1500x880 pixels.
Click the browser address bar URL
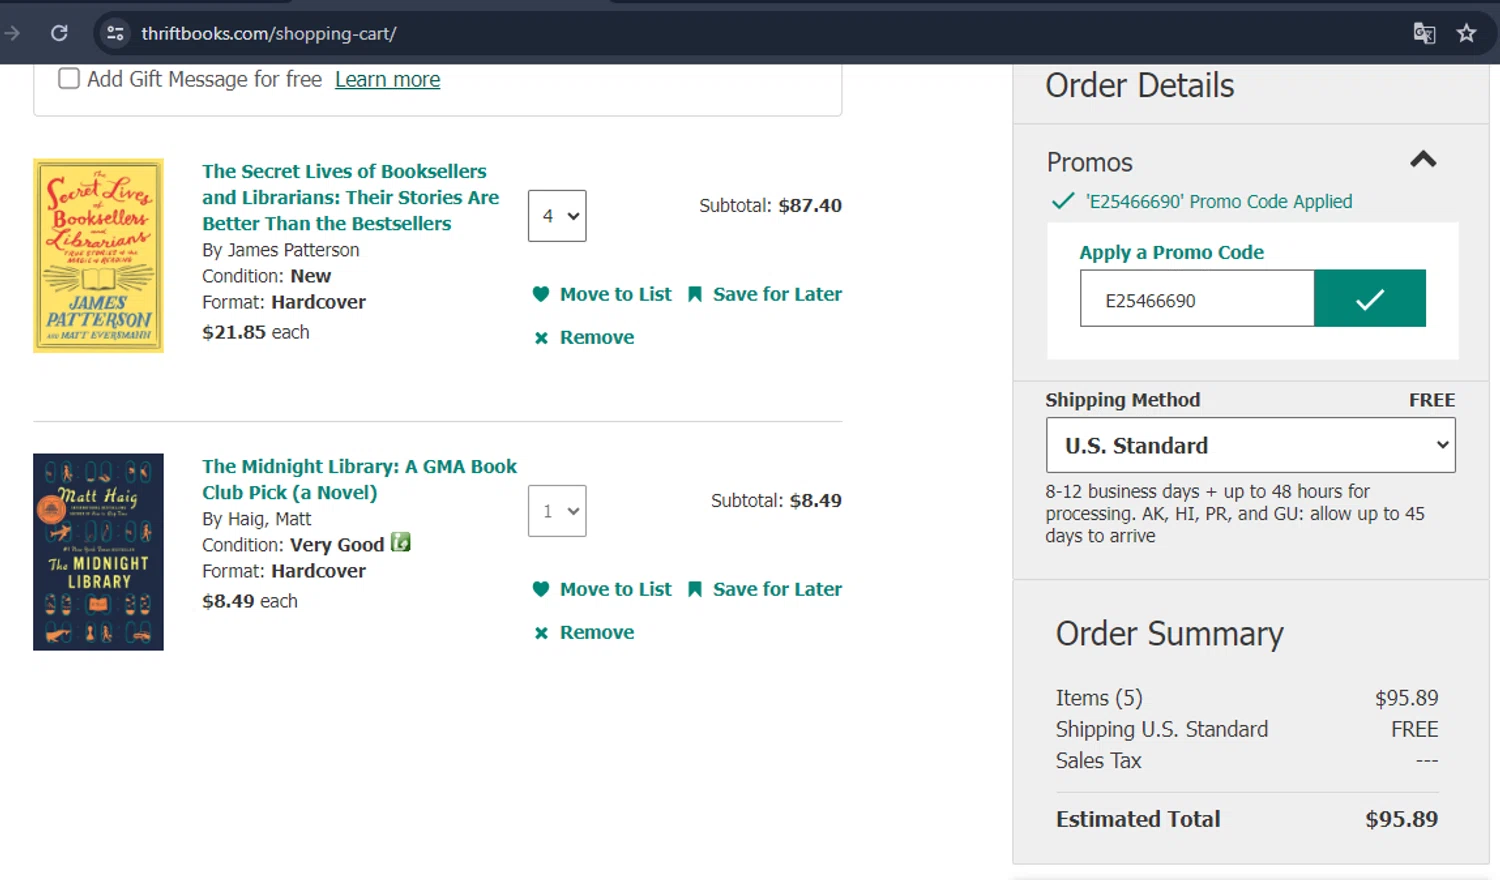[x=269, y=33]
